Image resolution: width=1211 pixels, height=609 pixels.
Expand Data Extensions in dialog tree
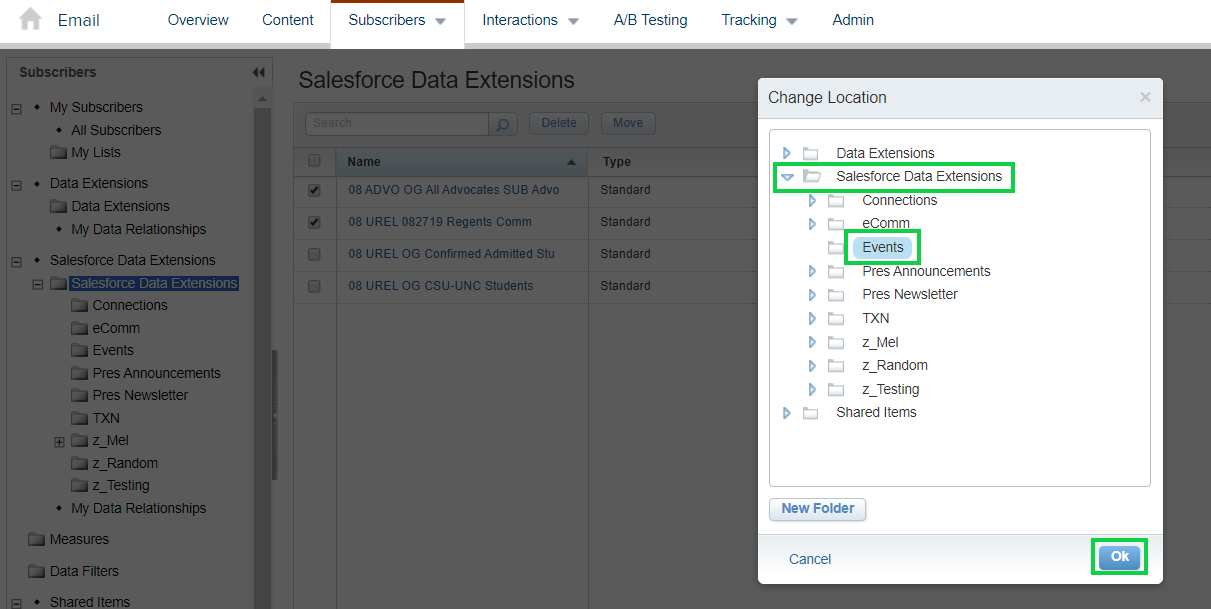tap(786, 153)
